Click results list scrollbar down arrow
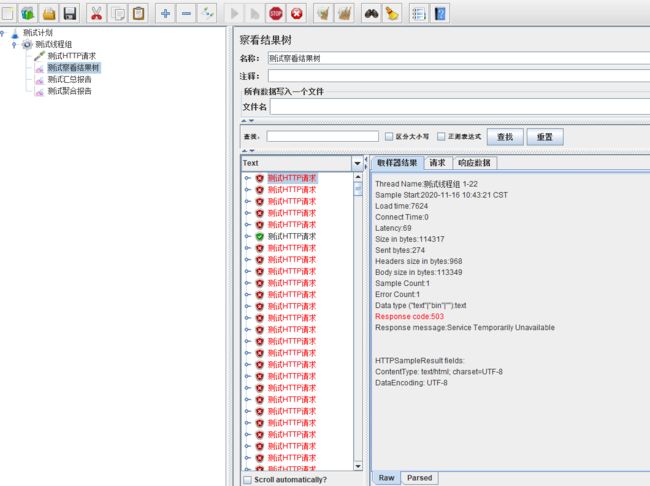Image resolution: width=650 pixels, height=486 pixels. [x=358, y=466]
